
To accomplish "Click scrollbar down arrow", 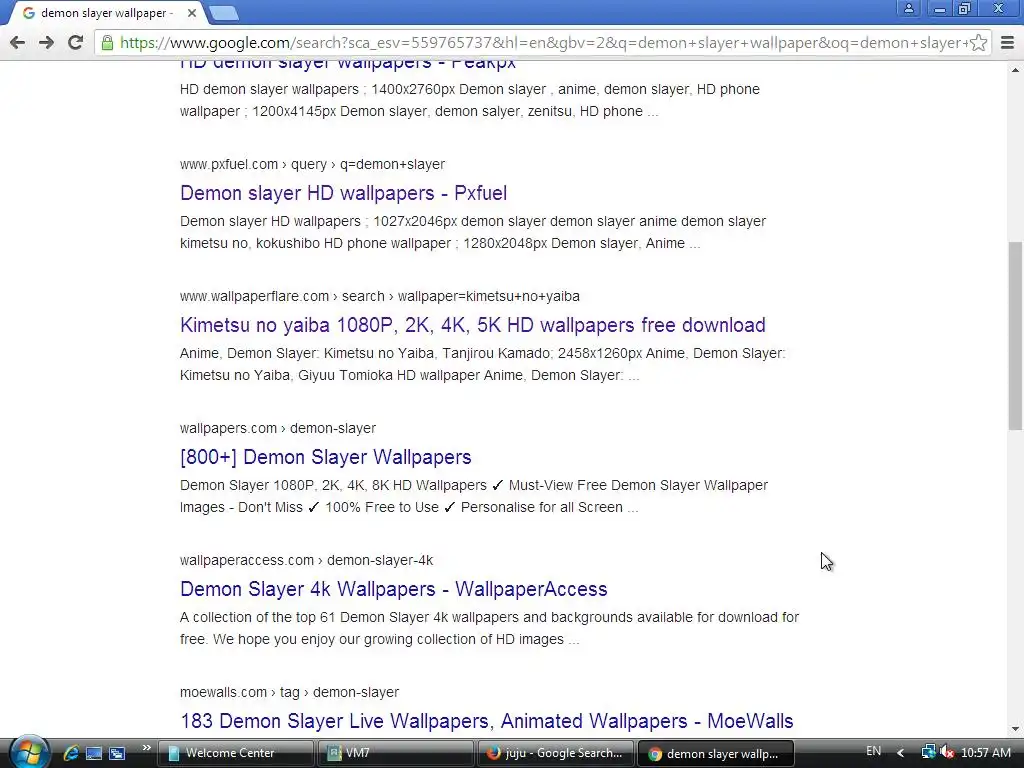I will coord(1015,729).
